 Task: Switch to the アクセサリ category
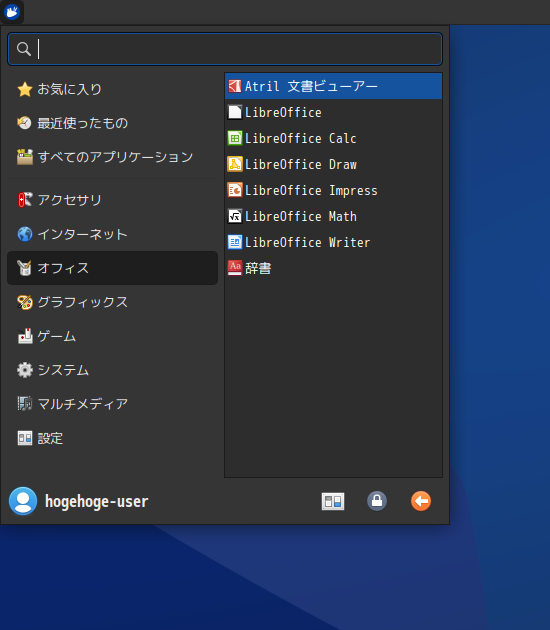point(112,200)
